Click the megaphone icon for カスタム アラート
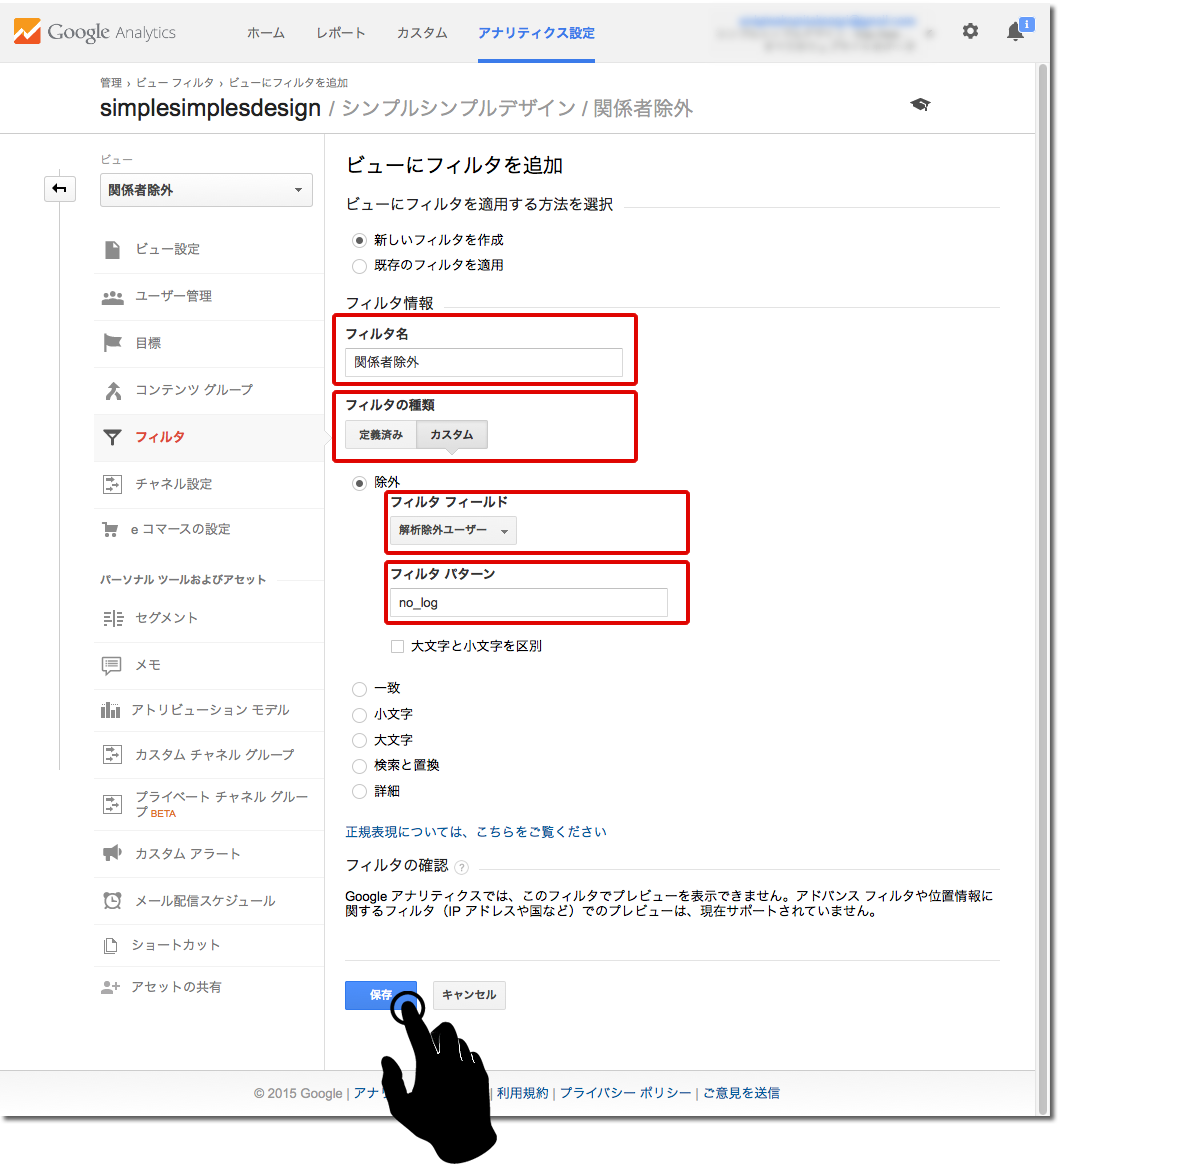This screenshot has height=1164, width=1191. click(x=112, y=853)
